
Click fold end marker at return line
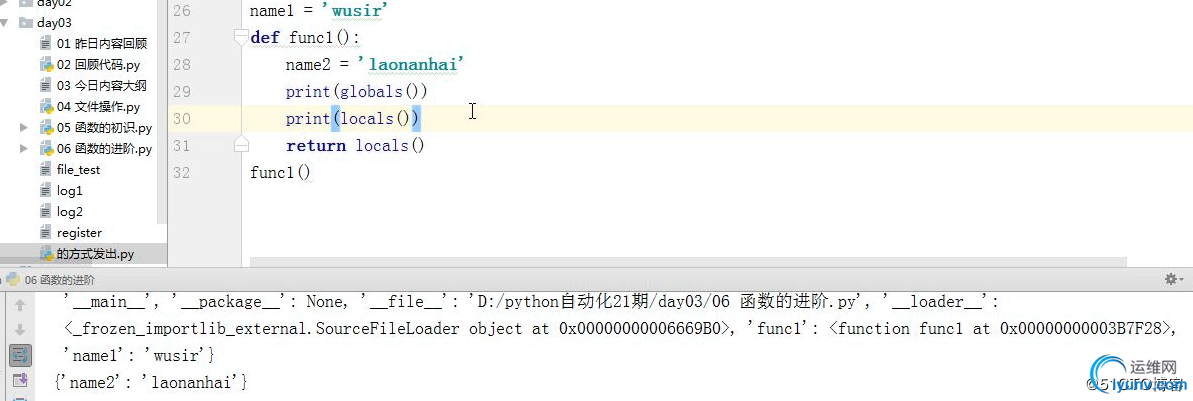[240, 145]
